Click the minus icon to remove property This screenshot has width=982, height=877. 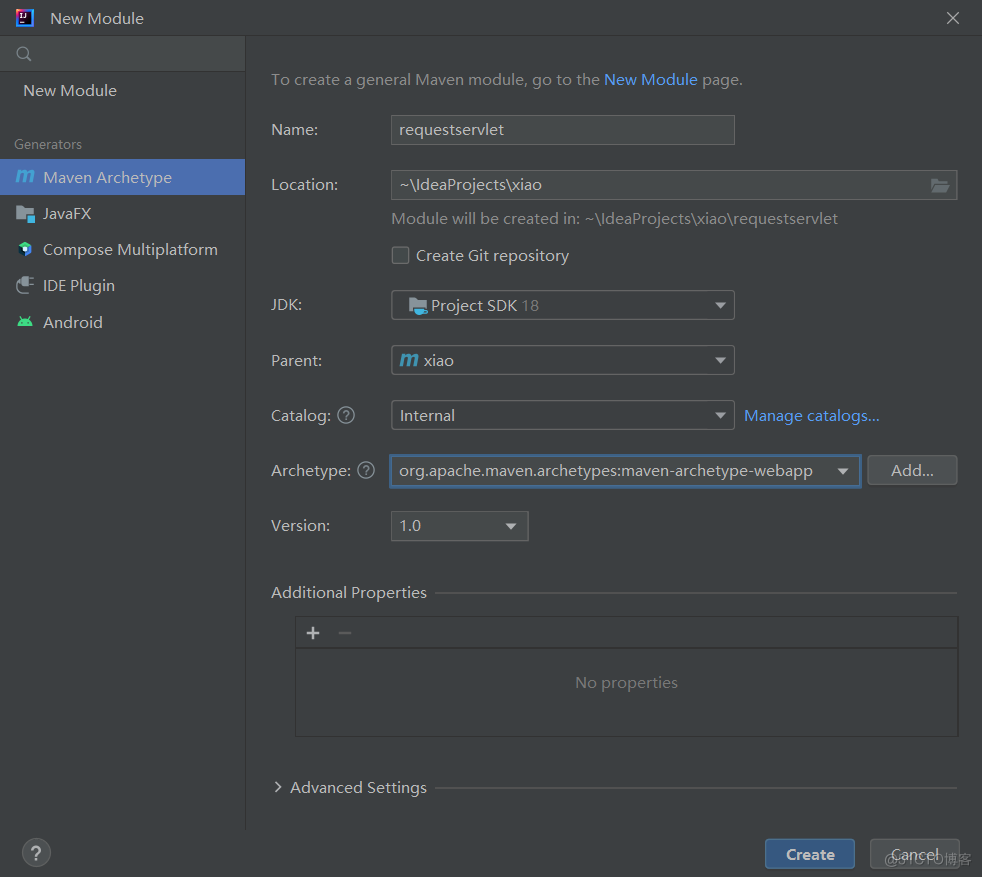pyautogui.click(x=345, y=633)
